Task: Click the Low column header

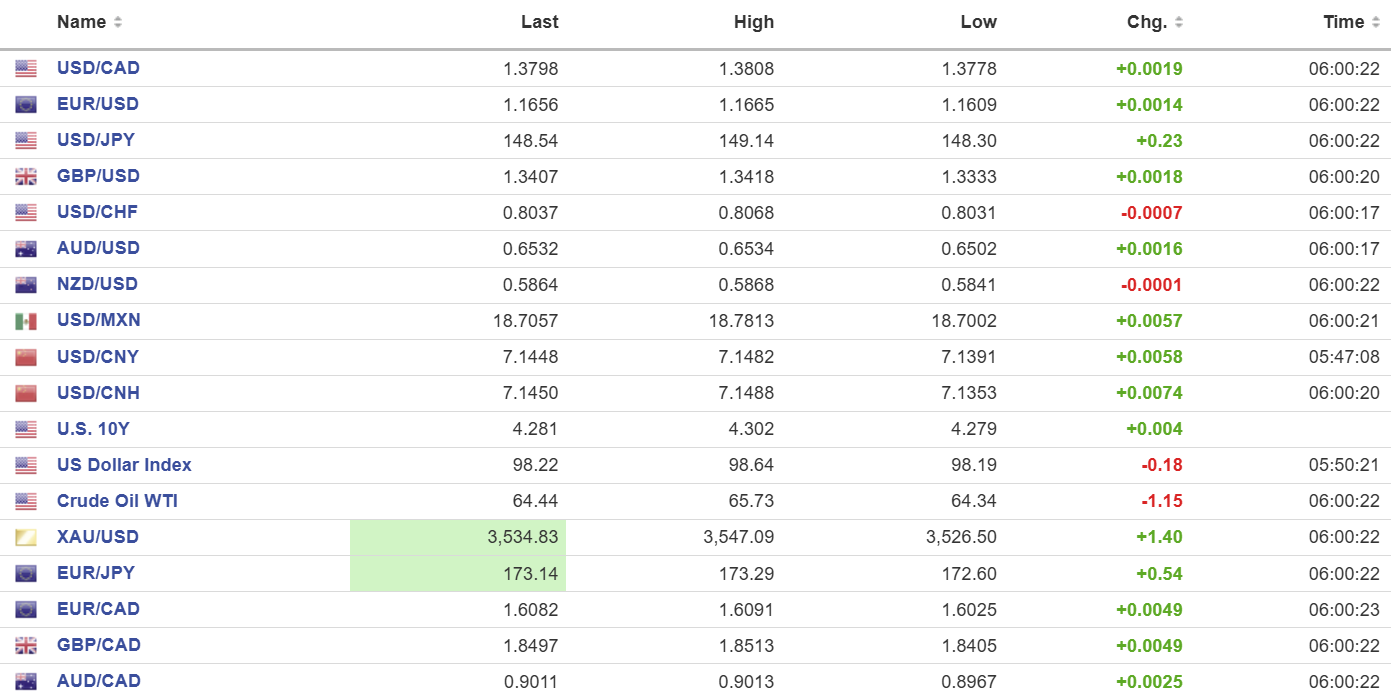Action: [x=979, y=22]
